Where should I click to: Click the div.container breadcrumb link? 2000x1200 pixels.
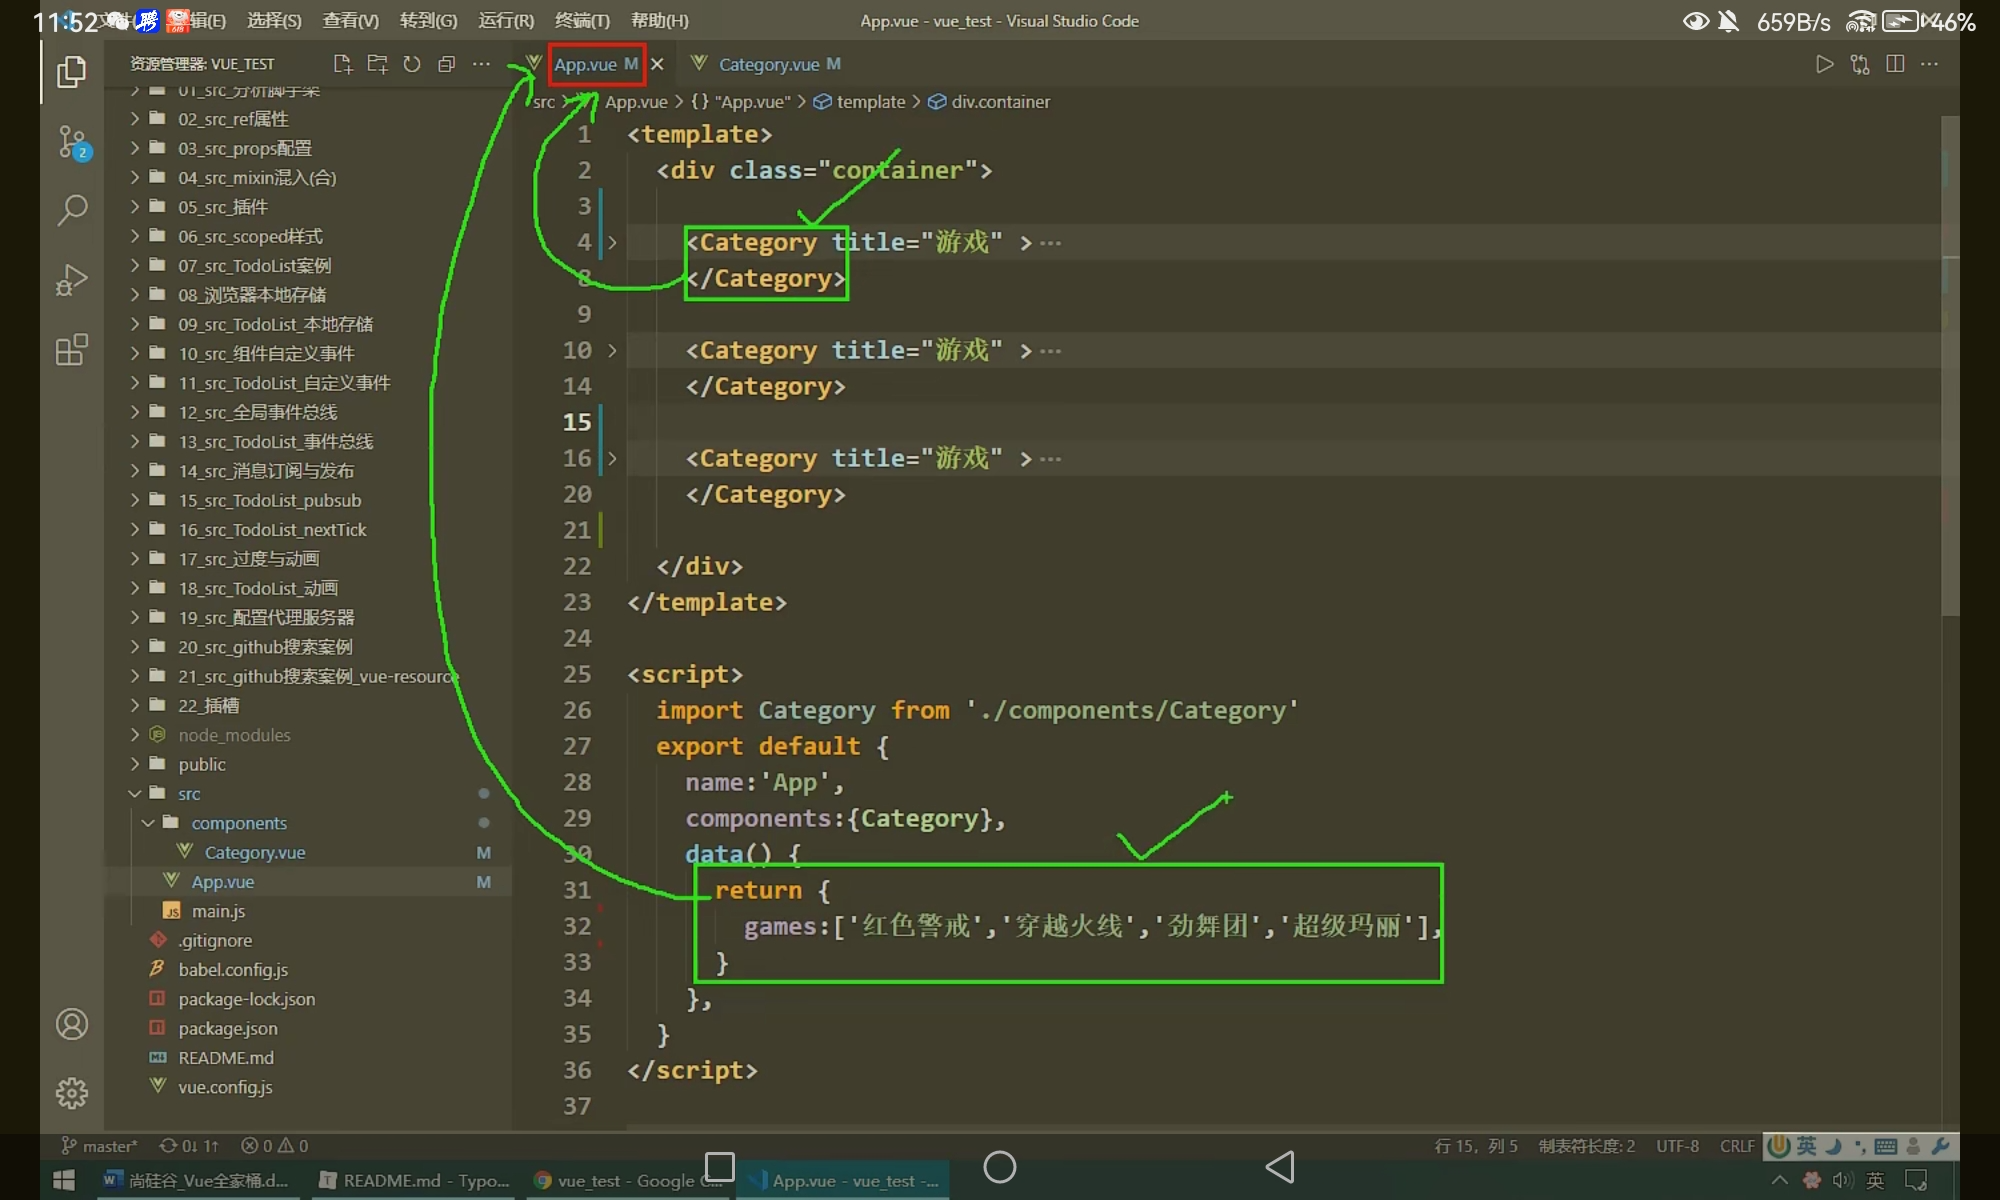(999, 102)
